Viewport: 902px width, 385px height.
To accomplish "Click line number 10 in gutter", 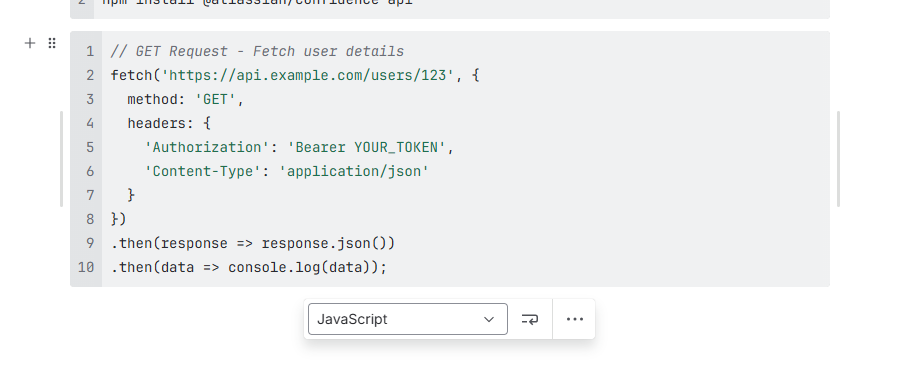I will point(86,268).
